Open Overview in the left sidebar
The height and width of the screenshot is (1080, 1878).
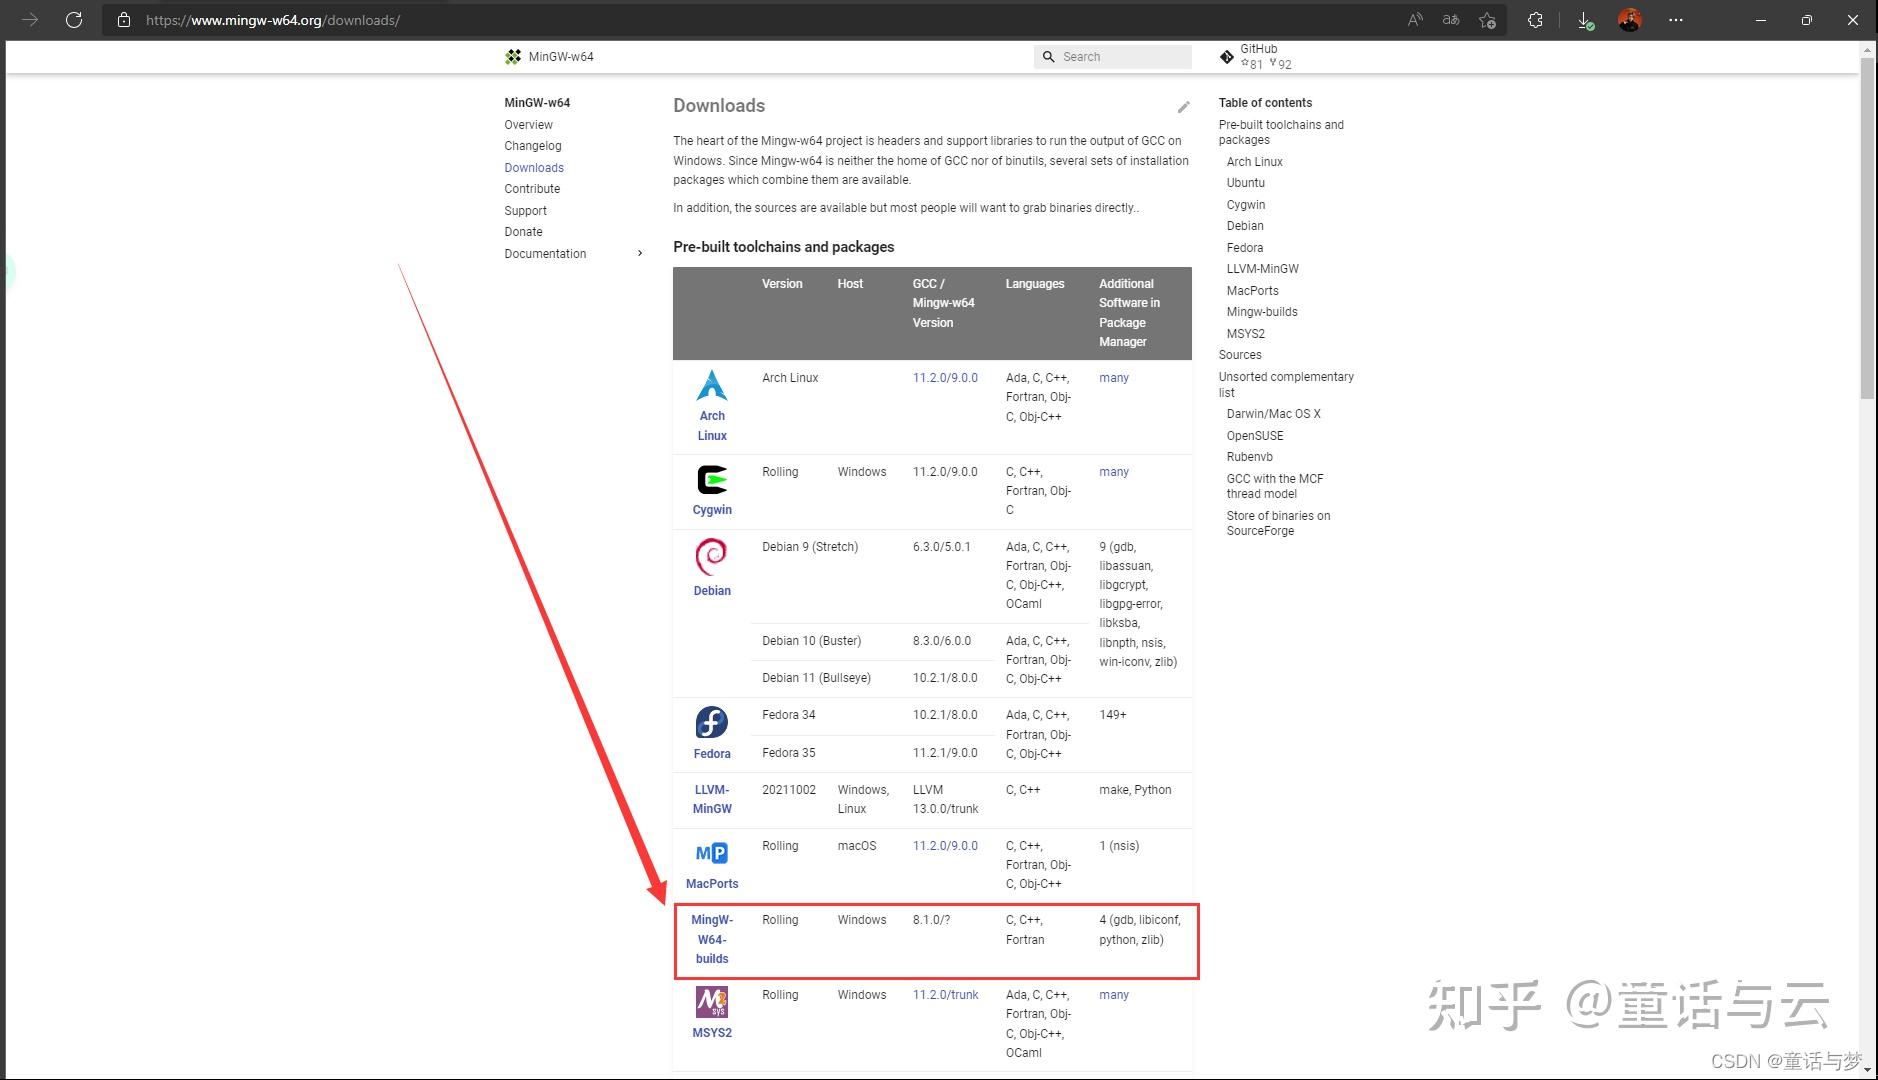528,125
